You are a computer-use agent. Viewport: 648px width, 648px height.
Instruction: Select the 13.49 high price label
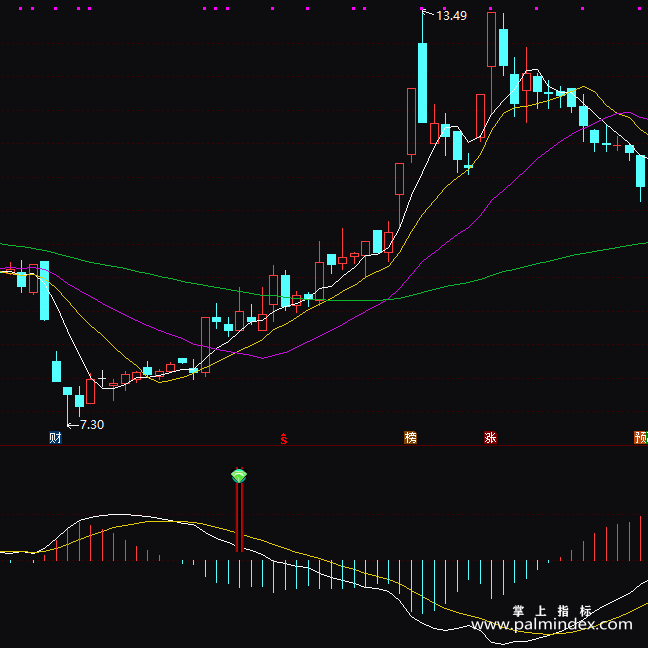(x=451, y=16)
